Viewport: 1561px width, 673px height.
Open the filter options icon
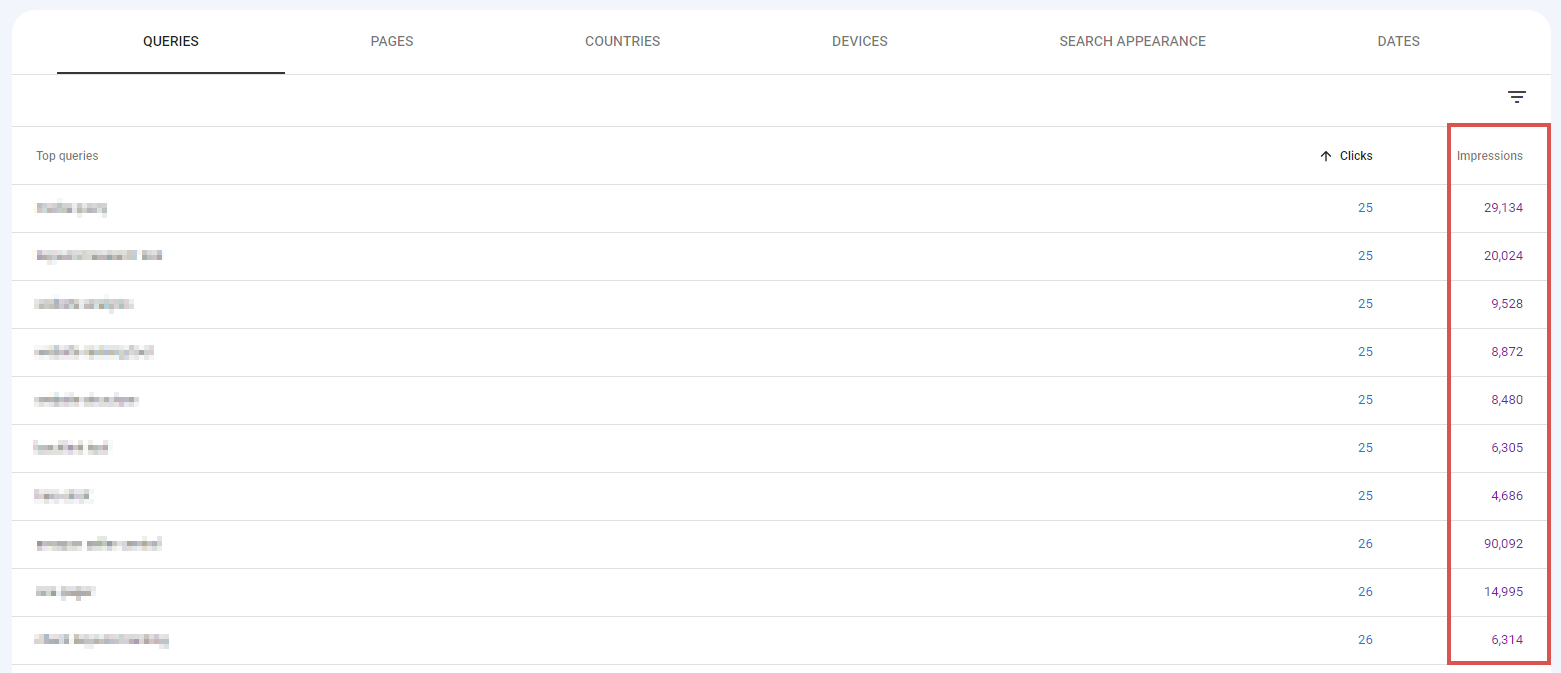(x=1517, y=96)
